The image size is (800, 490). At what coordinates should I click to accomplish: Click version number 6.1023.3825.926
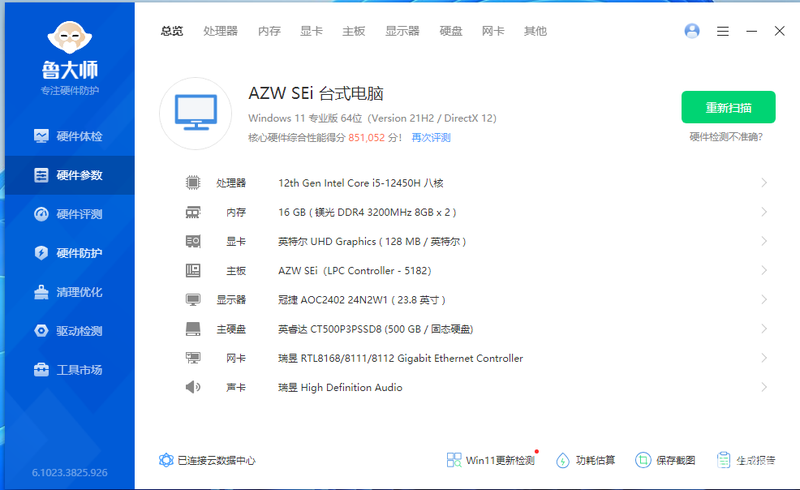pos(70,473)
